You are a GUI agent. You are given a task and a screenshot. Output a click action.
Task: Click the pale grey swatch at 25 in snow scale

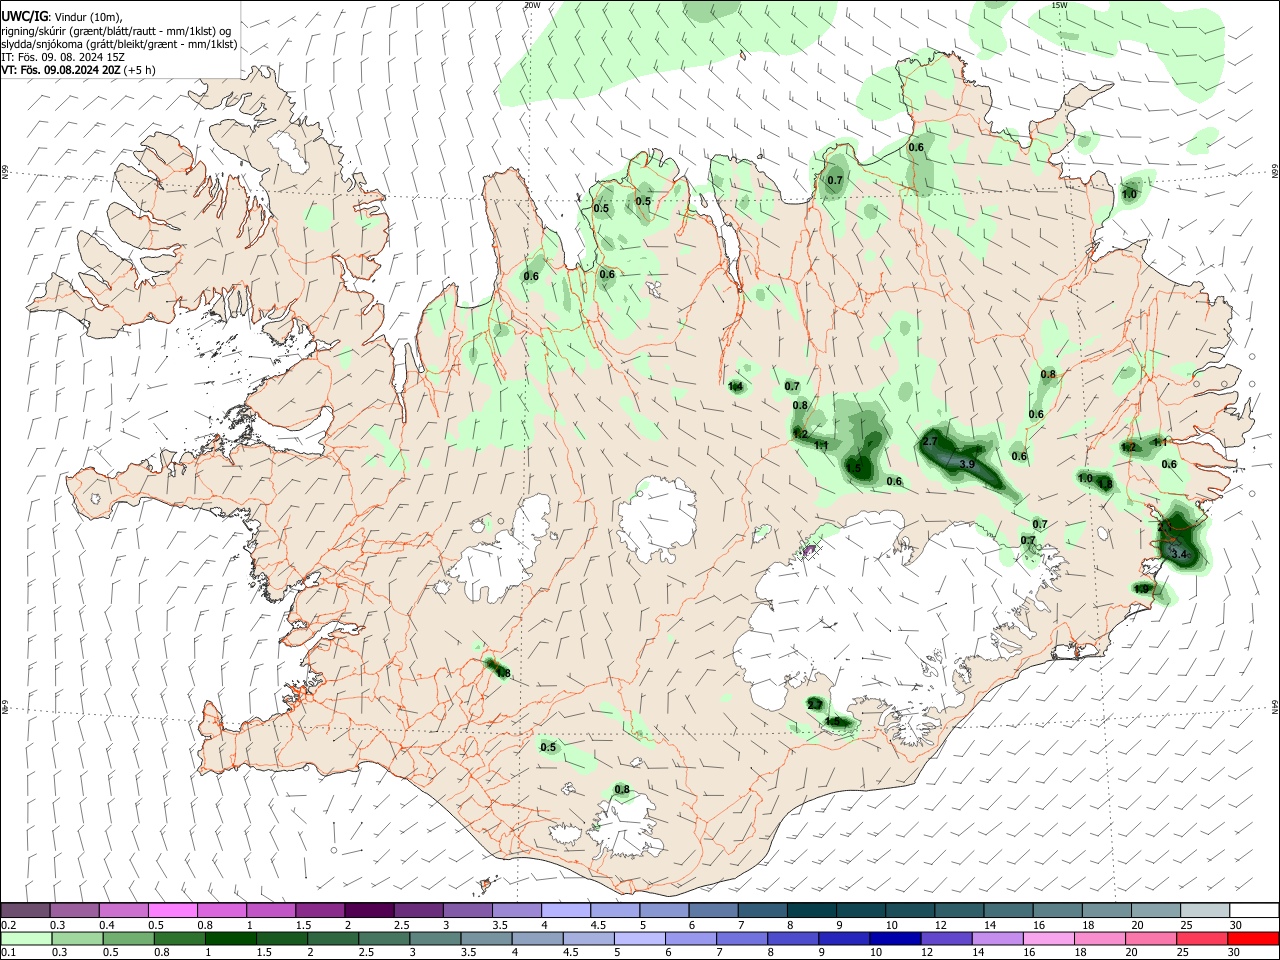[x=1205, y=910]
